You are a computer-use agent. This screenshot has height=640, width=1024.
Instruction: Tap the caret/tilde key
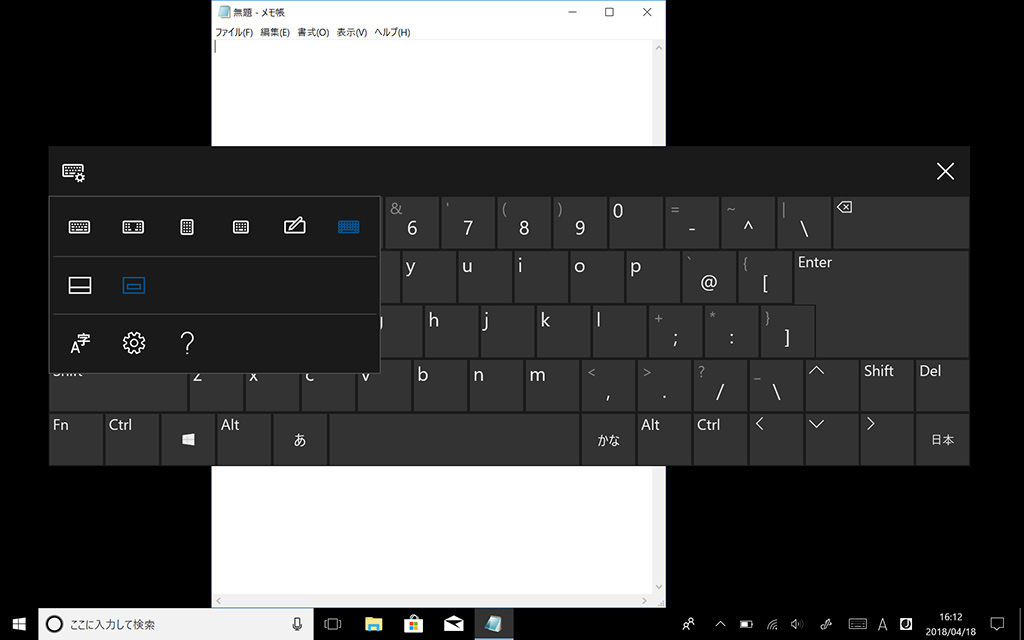748,223
